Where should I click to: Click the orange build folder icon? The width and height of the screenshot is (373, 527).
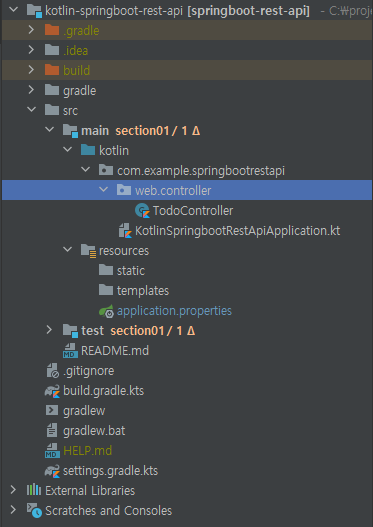[x=52, y=70]
